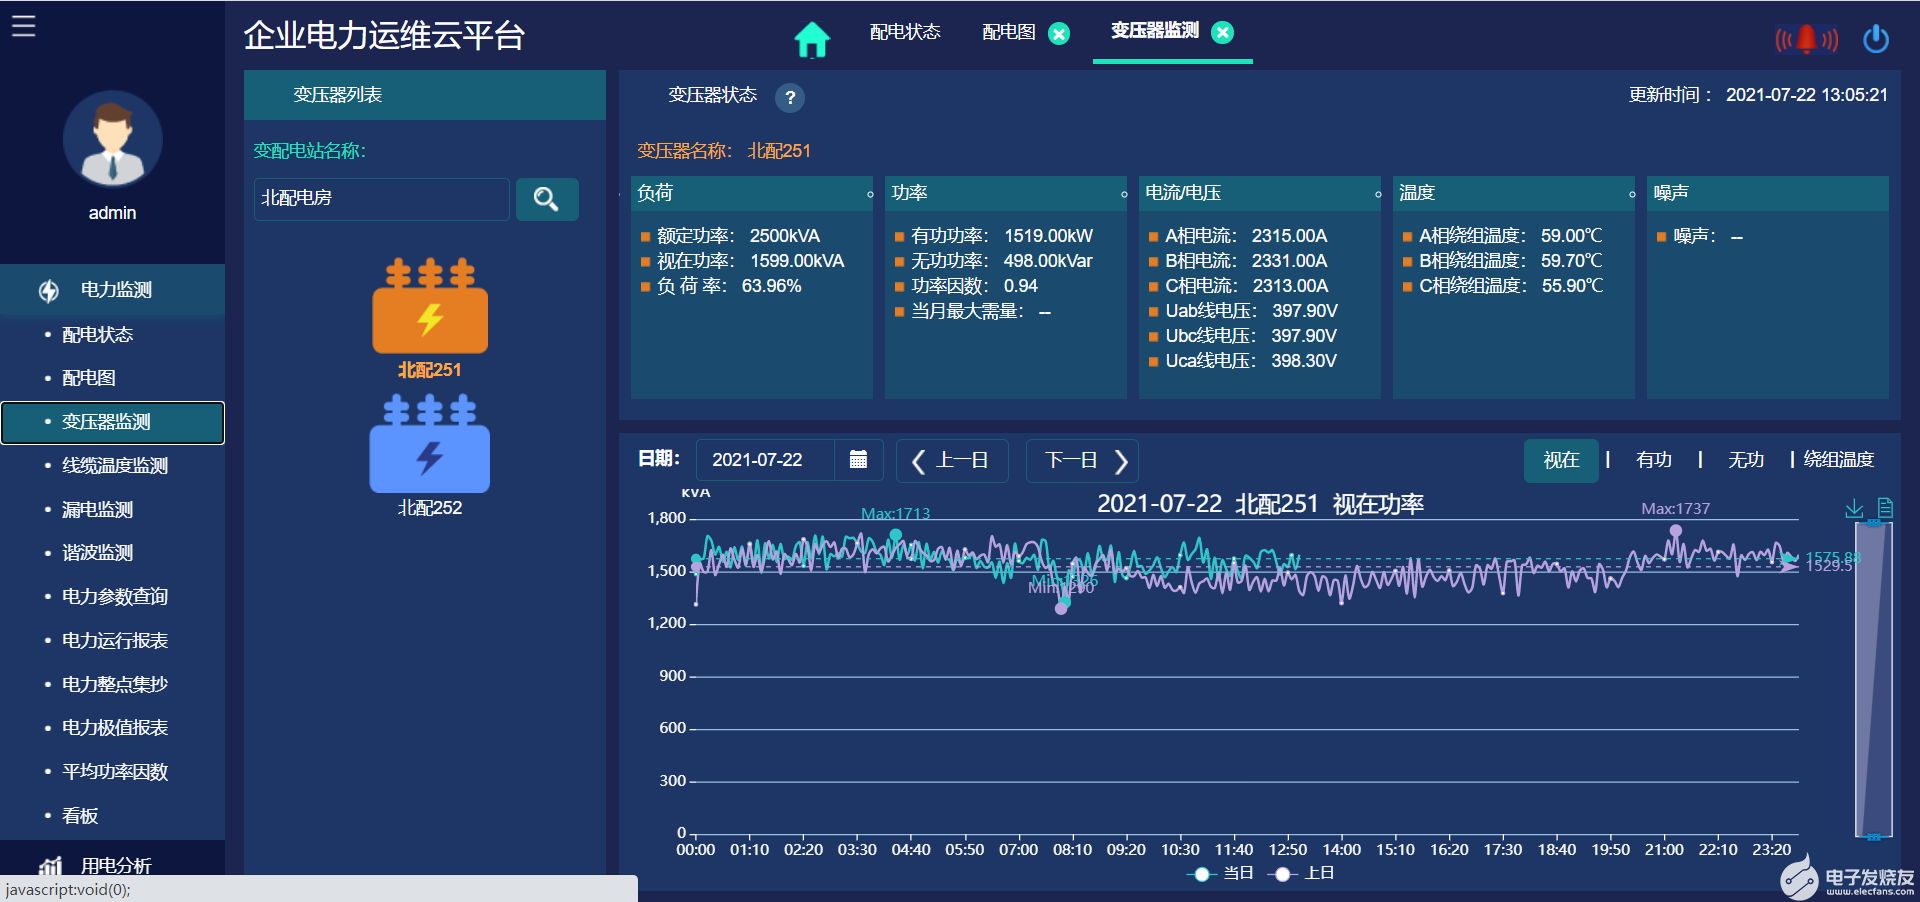Click the hamburger menu icon
The image size is (1920, 902).
pos(24,26)
